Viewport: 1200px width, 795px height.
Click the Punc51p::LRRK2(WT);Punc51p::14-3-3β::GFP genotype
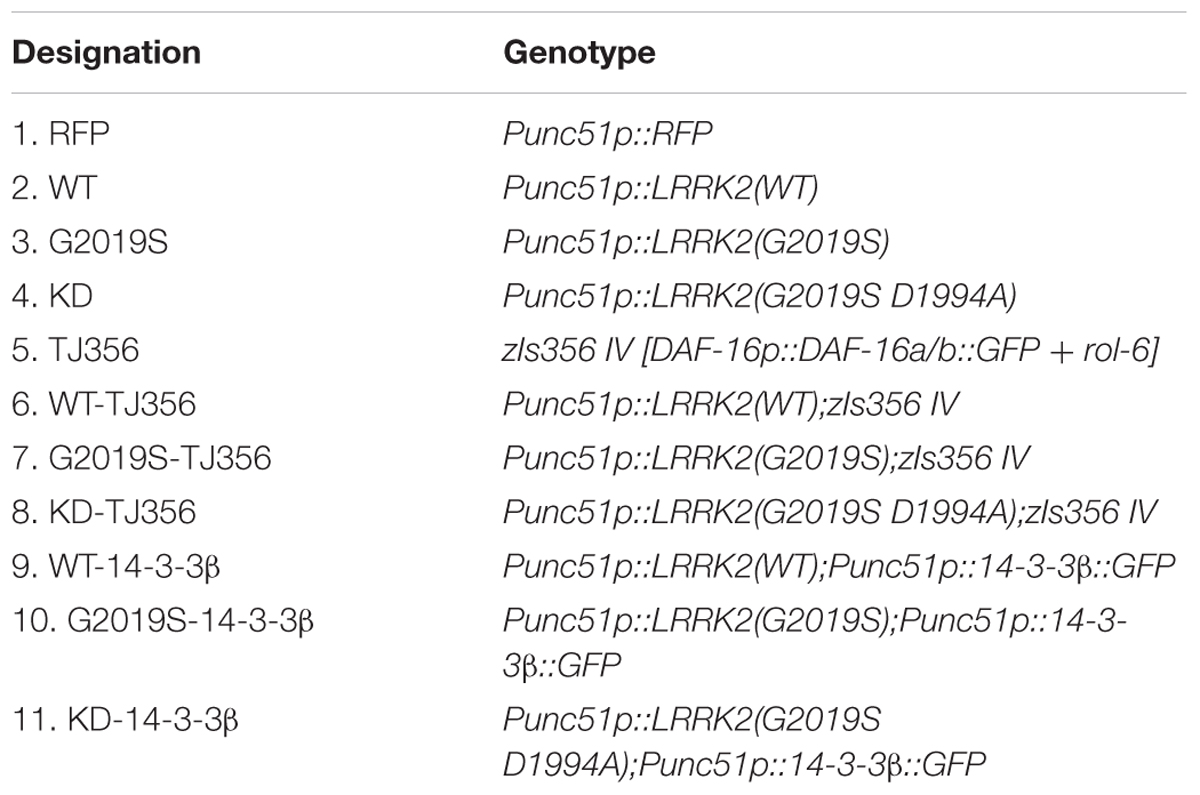[839, 568]
